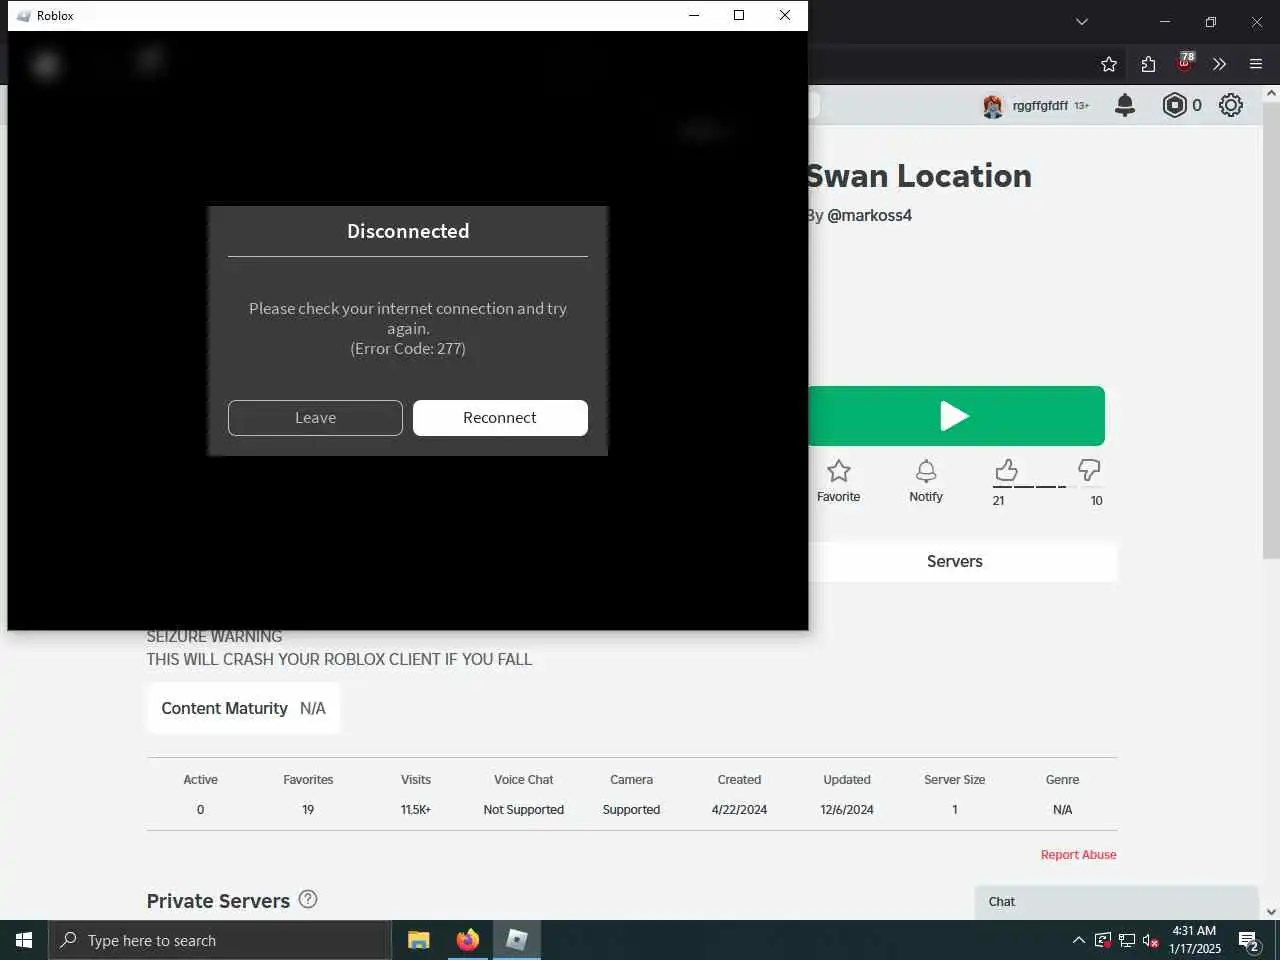The width and height of the screenshot is (1280, 960).
Task: Open the network tray icon
Action: click(x=1127, y=940)
